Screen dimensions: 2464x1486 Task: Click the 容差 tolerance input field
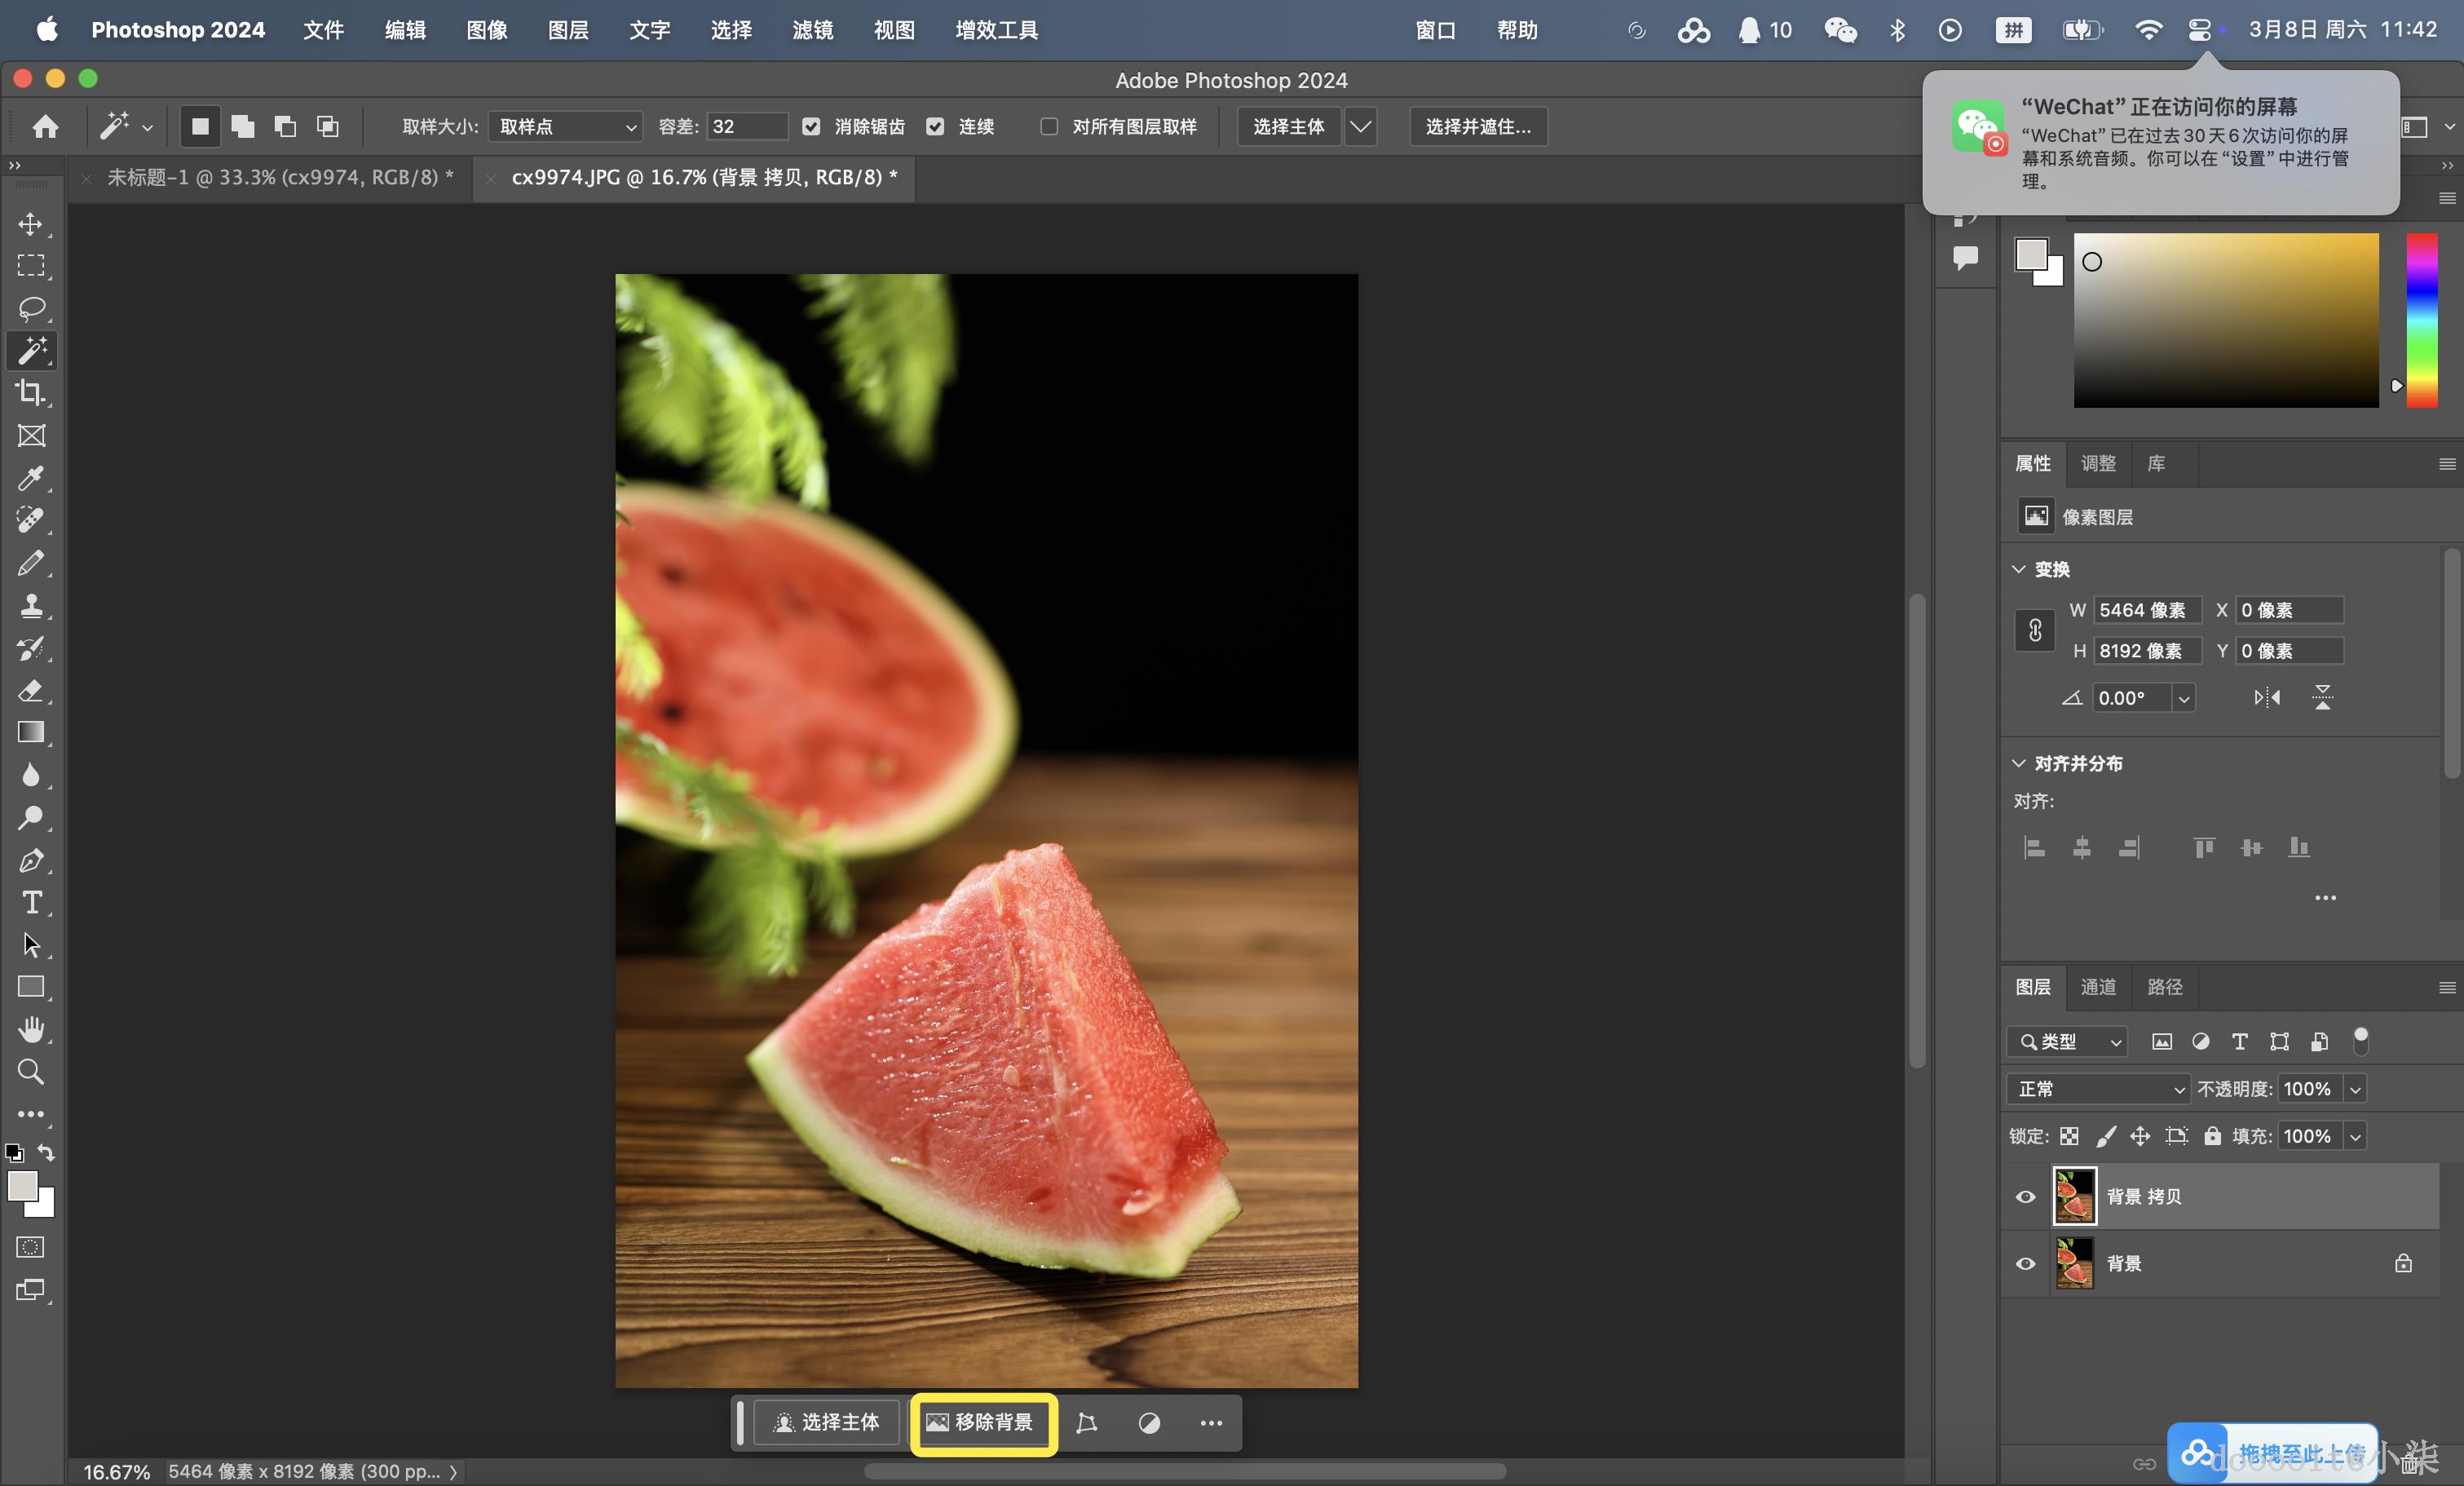point(746,126)
